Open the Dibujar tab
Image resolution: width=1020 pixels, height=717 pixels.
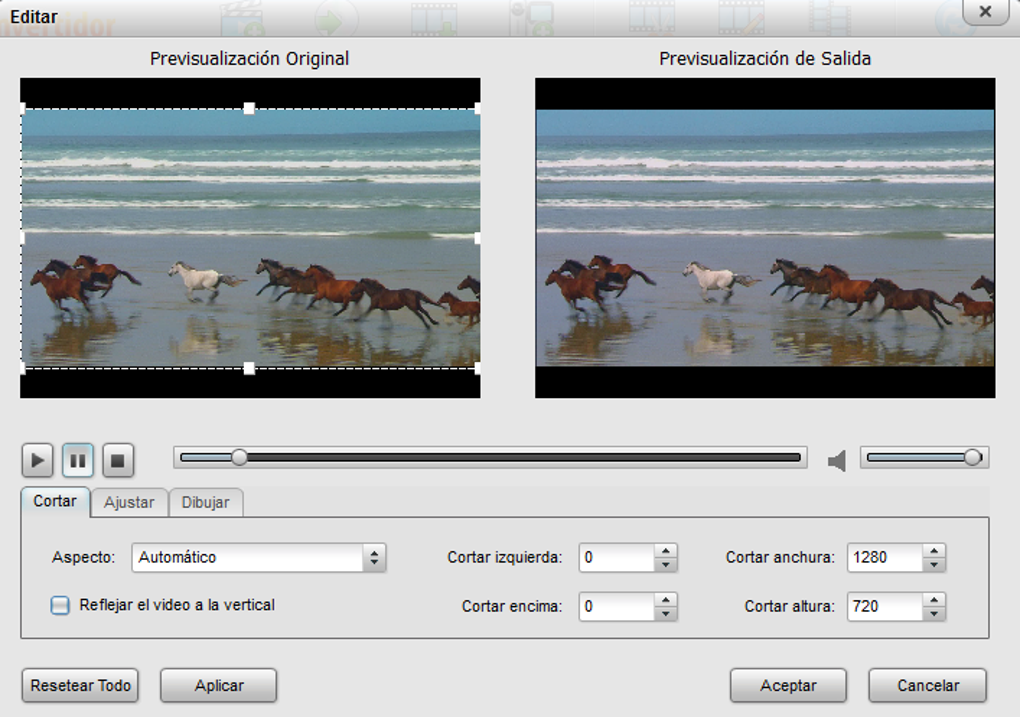205,503
